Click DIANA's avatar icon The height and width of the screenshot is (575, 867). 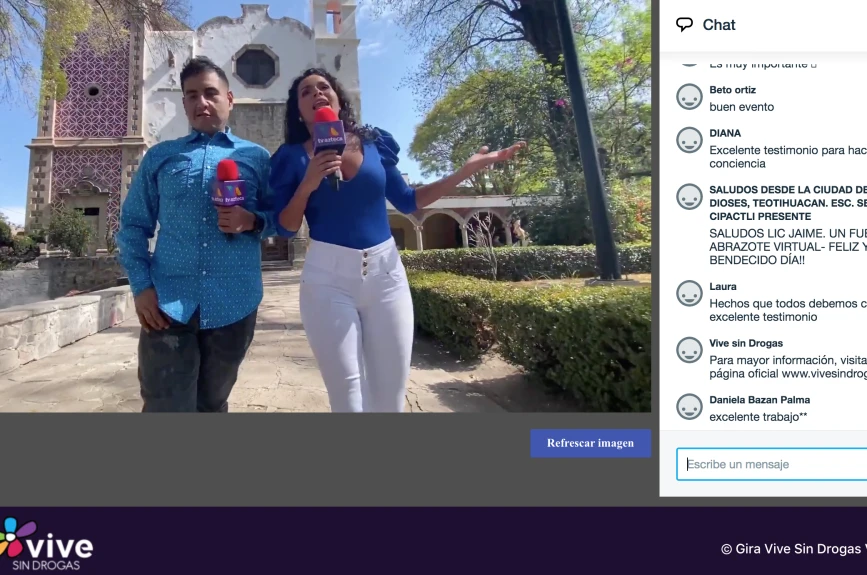point(690,140)
